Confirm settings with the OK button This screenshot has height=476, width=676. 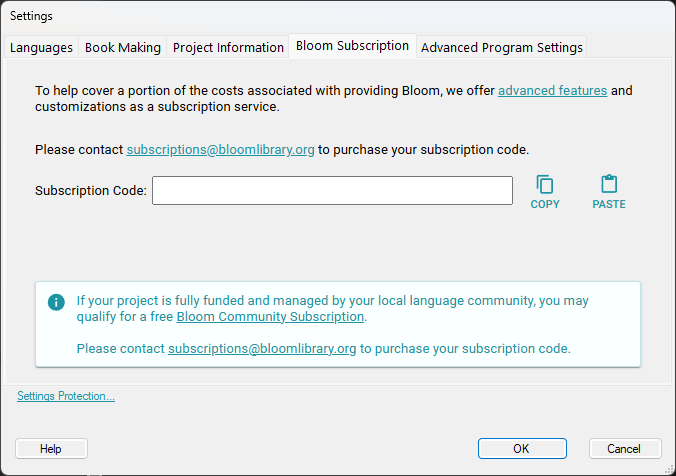coord(522,449)
